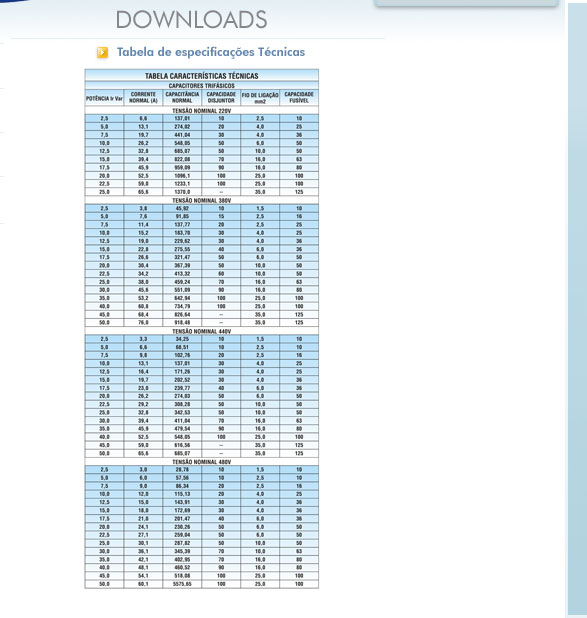Click capacitance cell '1370,0'
This screenshot has width=587, height=618.
[182, 192]
